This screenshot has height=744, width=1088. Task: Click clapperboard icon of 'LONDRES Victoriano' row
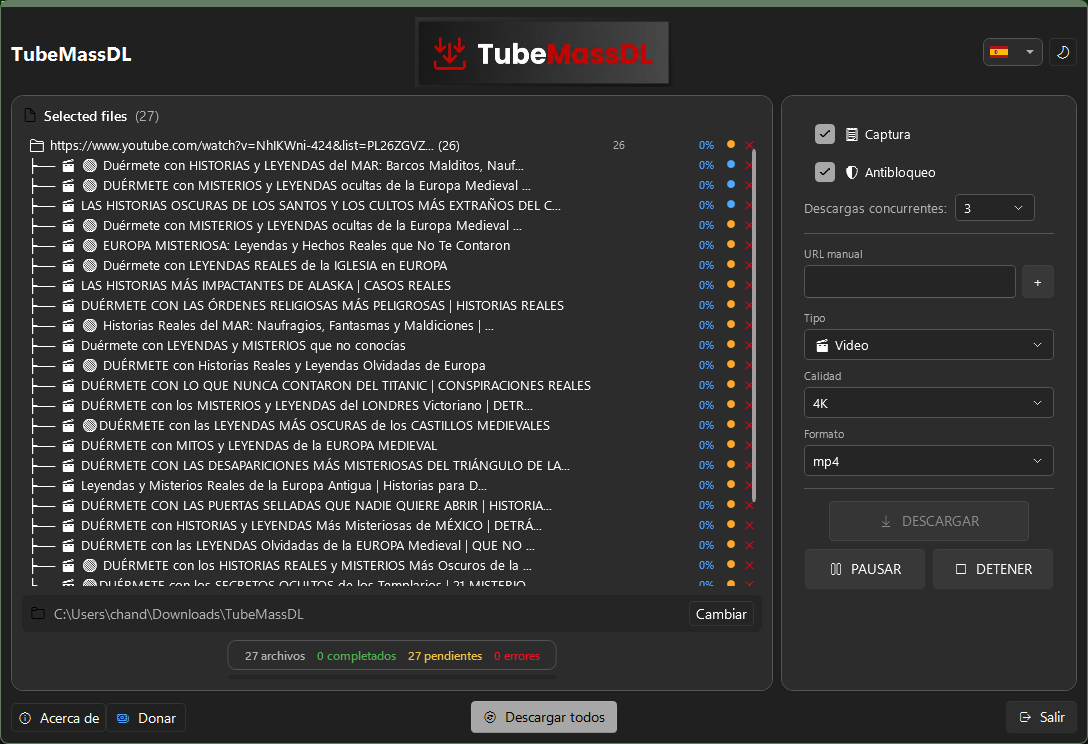68,406
